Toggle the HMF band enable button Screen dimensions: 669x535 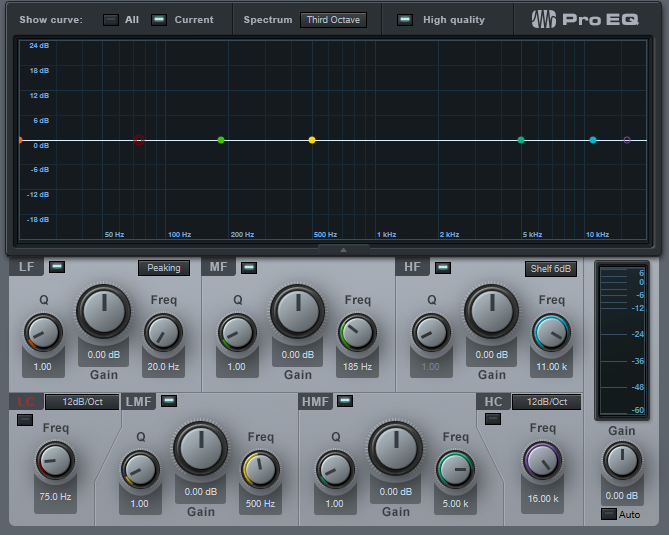coord(345,401)
